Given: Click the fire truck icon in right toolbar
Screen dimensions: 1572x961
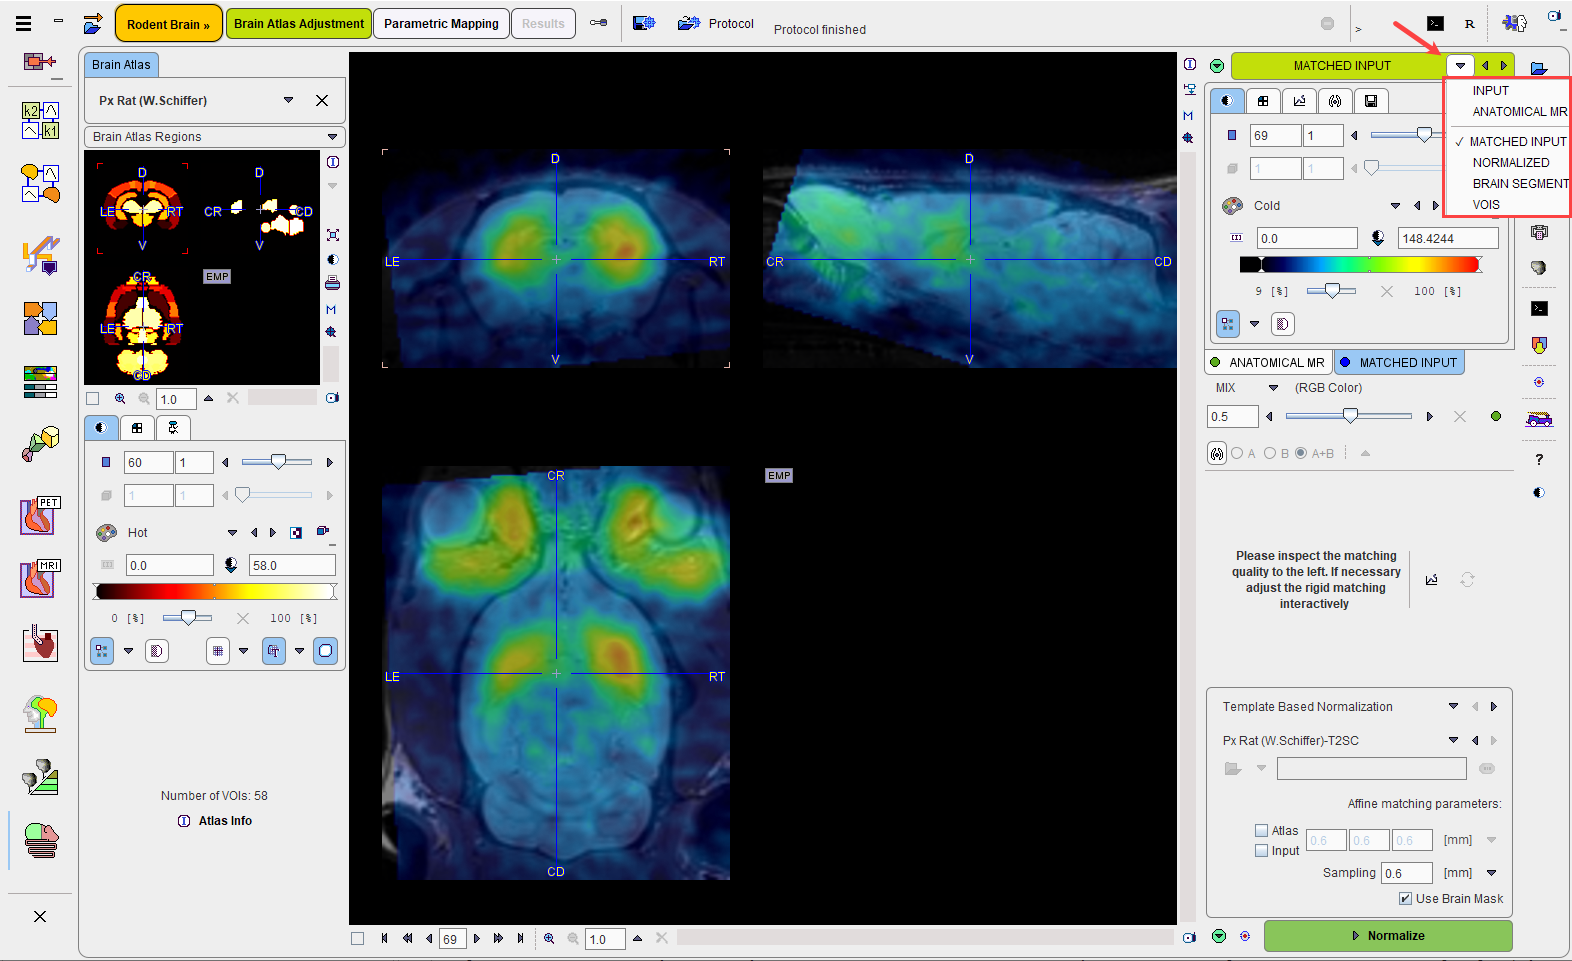Looking at the screenshot, I should pos(1539,419).
